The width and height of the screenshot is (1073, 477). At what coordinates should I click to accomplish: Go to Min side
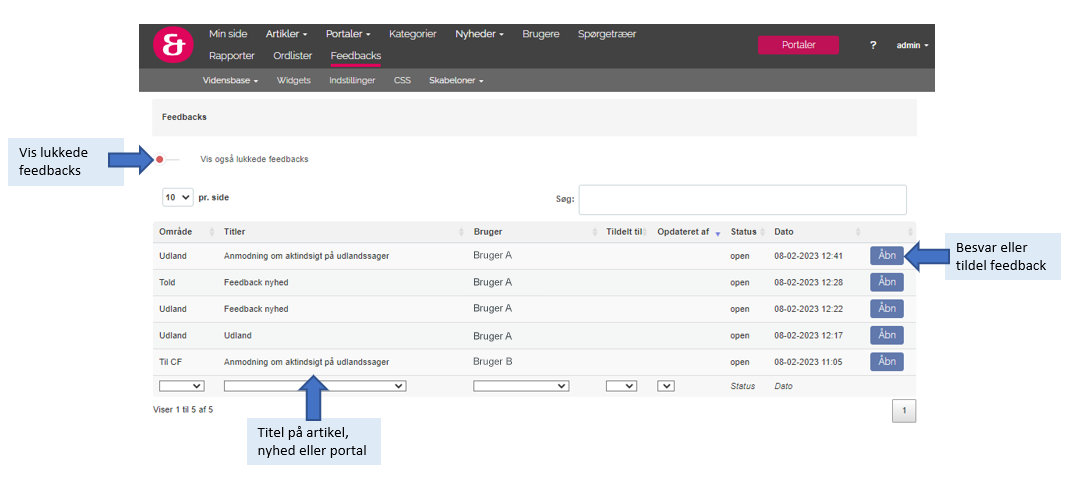click(228, 34)
